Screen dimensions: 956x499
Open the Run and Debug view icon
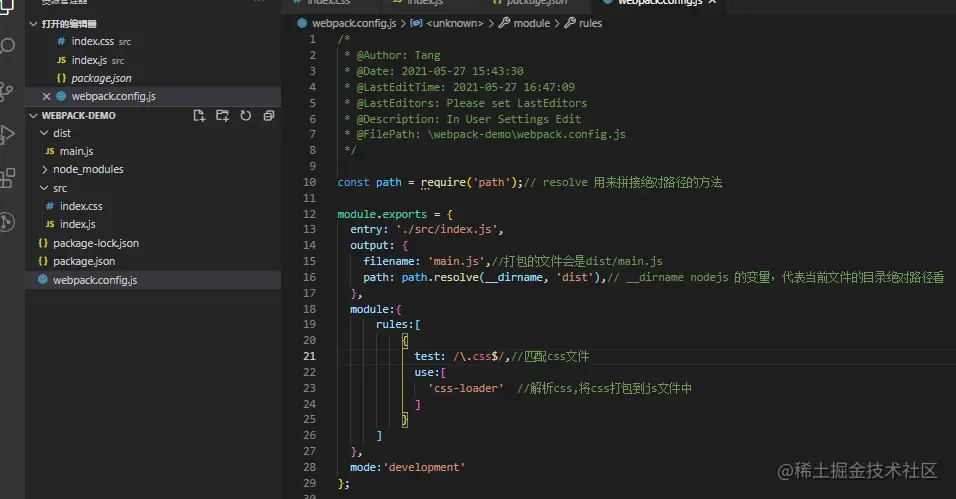[7, 135]
